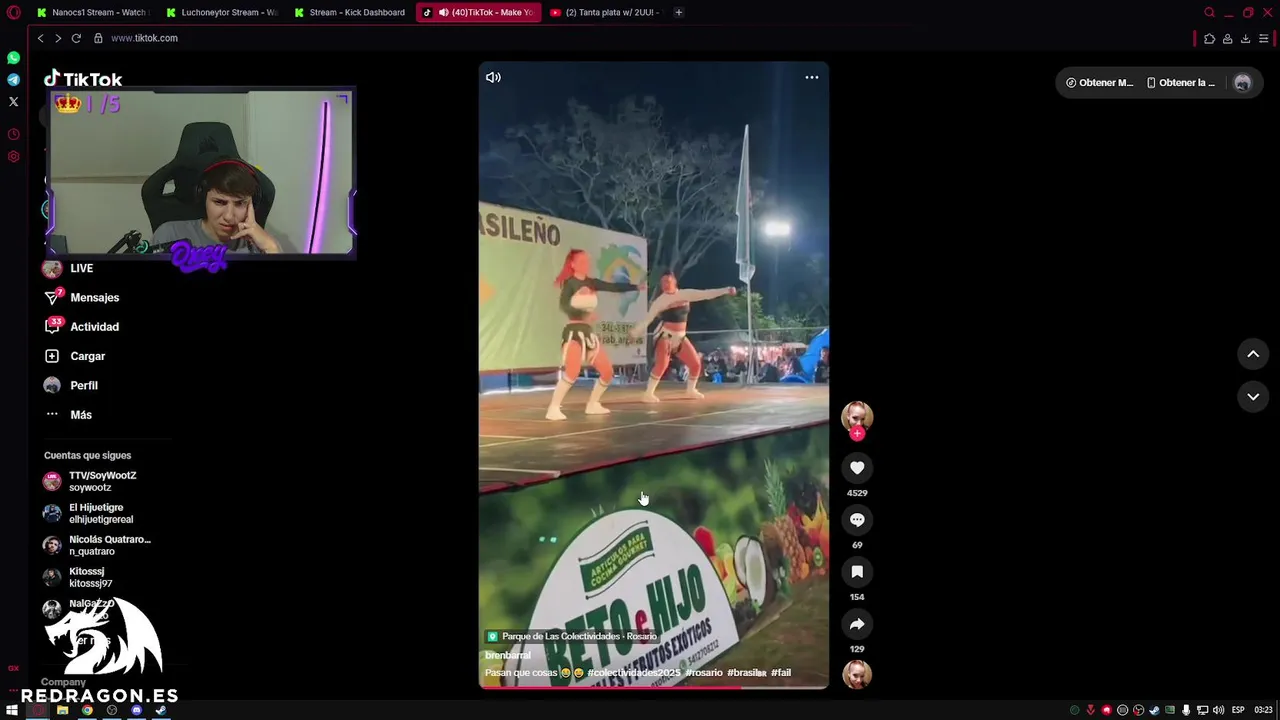This screenshot has height=720, width=1280.
Task: Bookmark this video
Action: click(x=857, y=572)
